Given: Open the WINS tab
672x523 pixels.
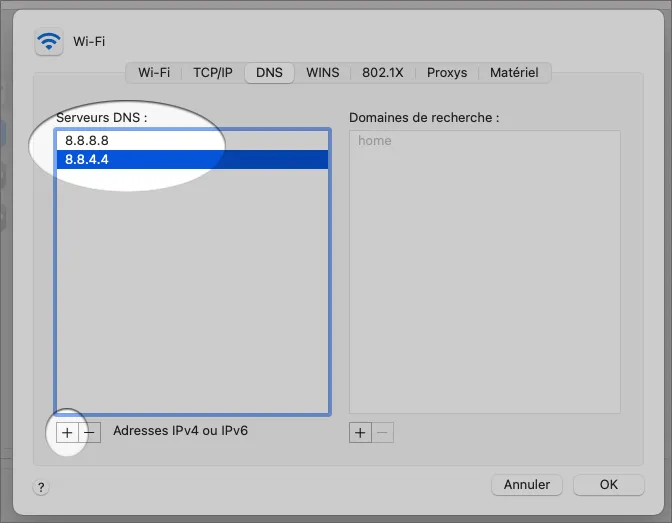Looking at the screenshot, I should [x=323, y=73].
